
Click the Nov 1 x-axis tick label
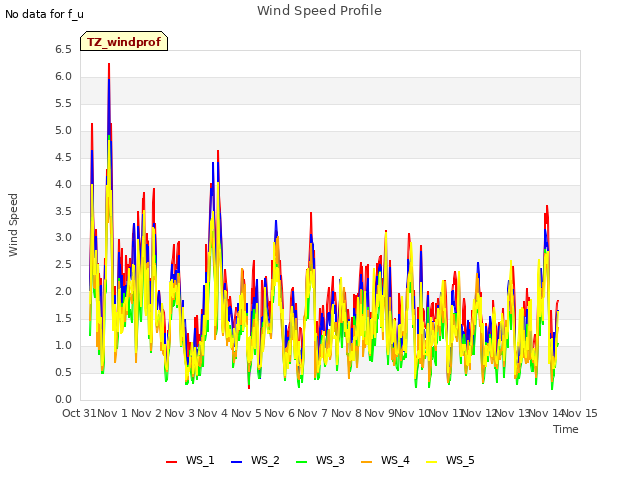click(x=113, y=413)
